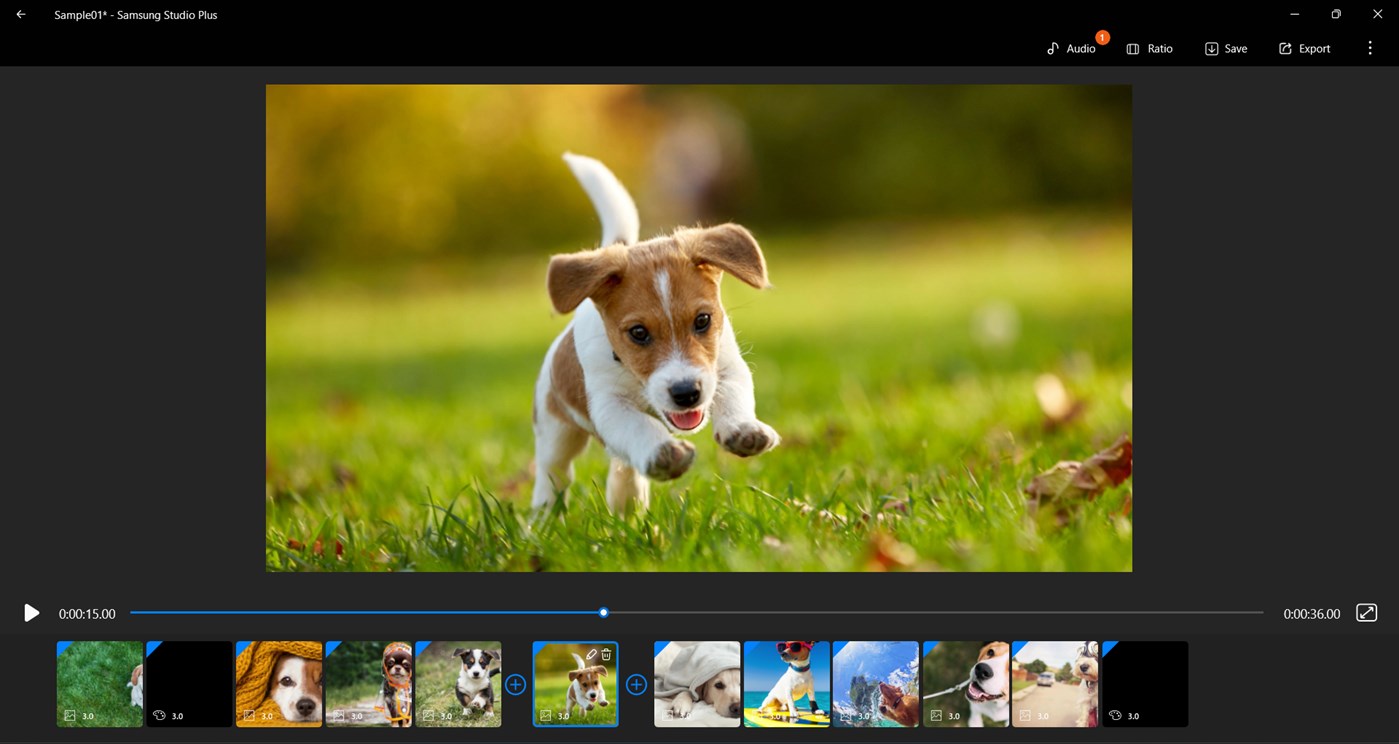Screen dimensions: 1399x744
Task: Go back using the arrow at top left
Action: tap(20, 14)
